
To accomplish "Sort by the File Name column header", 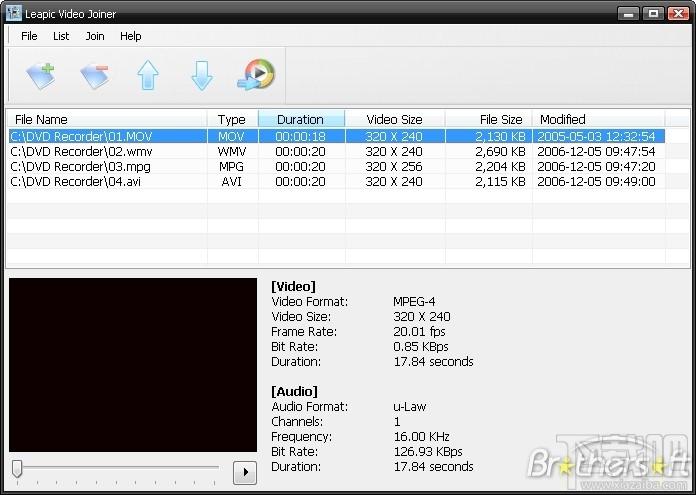I will click(x=107, y=119).
